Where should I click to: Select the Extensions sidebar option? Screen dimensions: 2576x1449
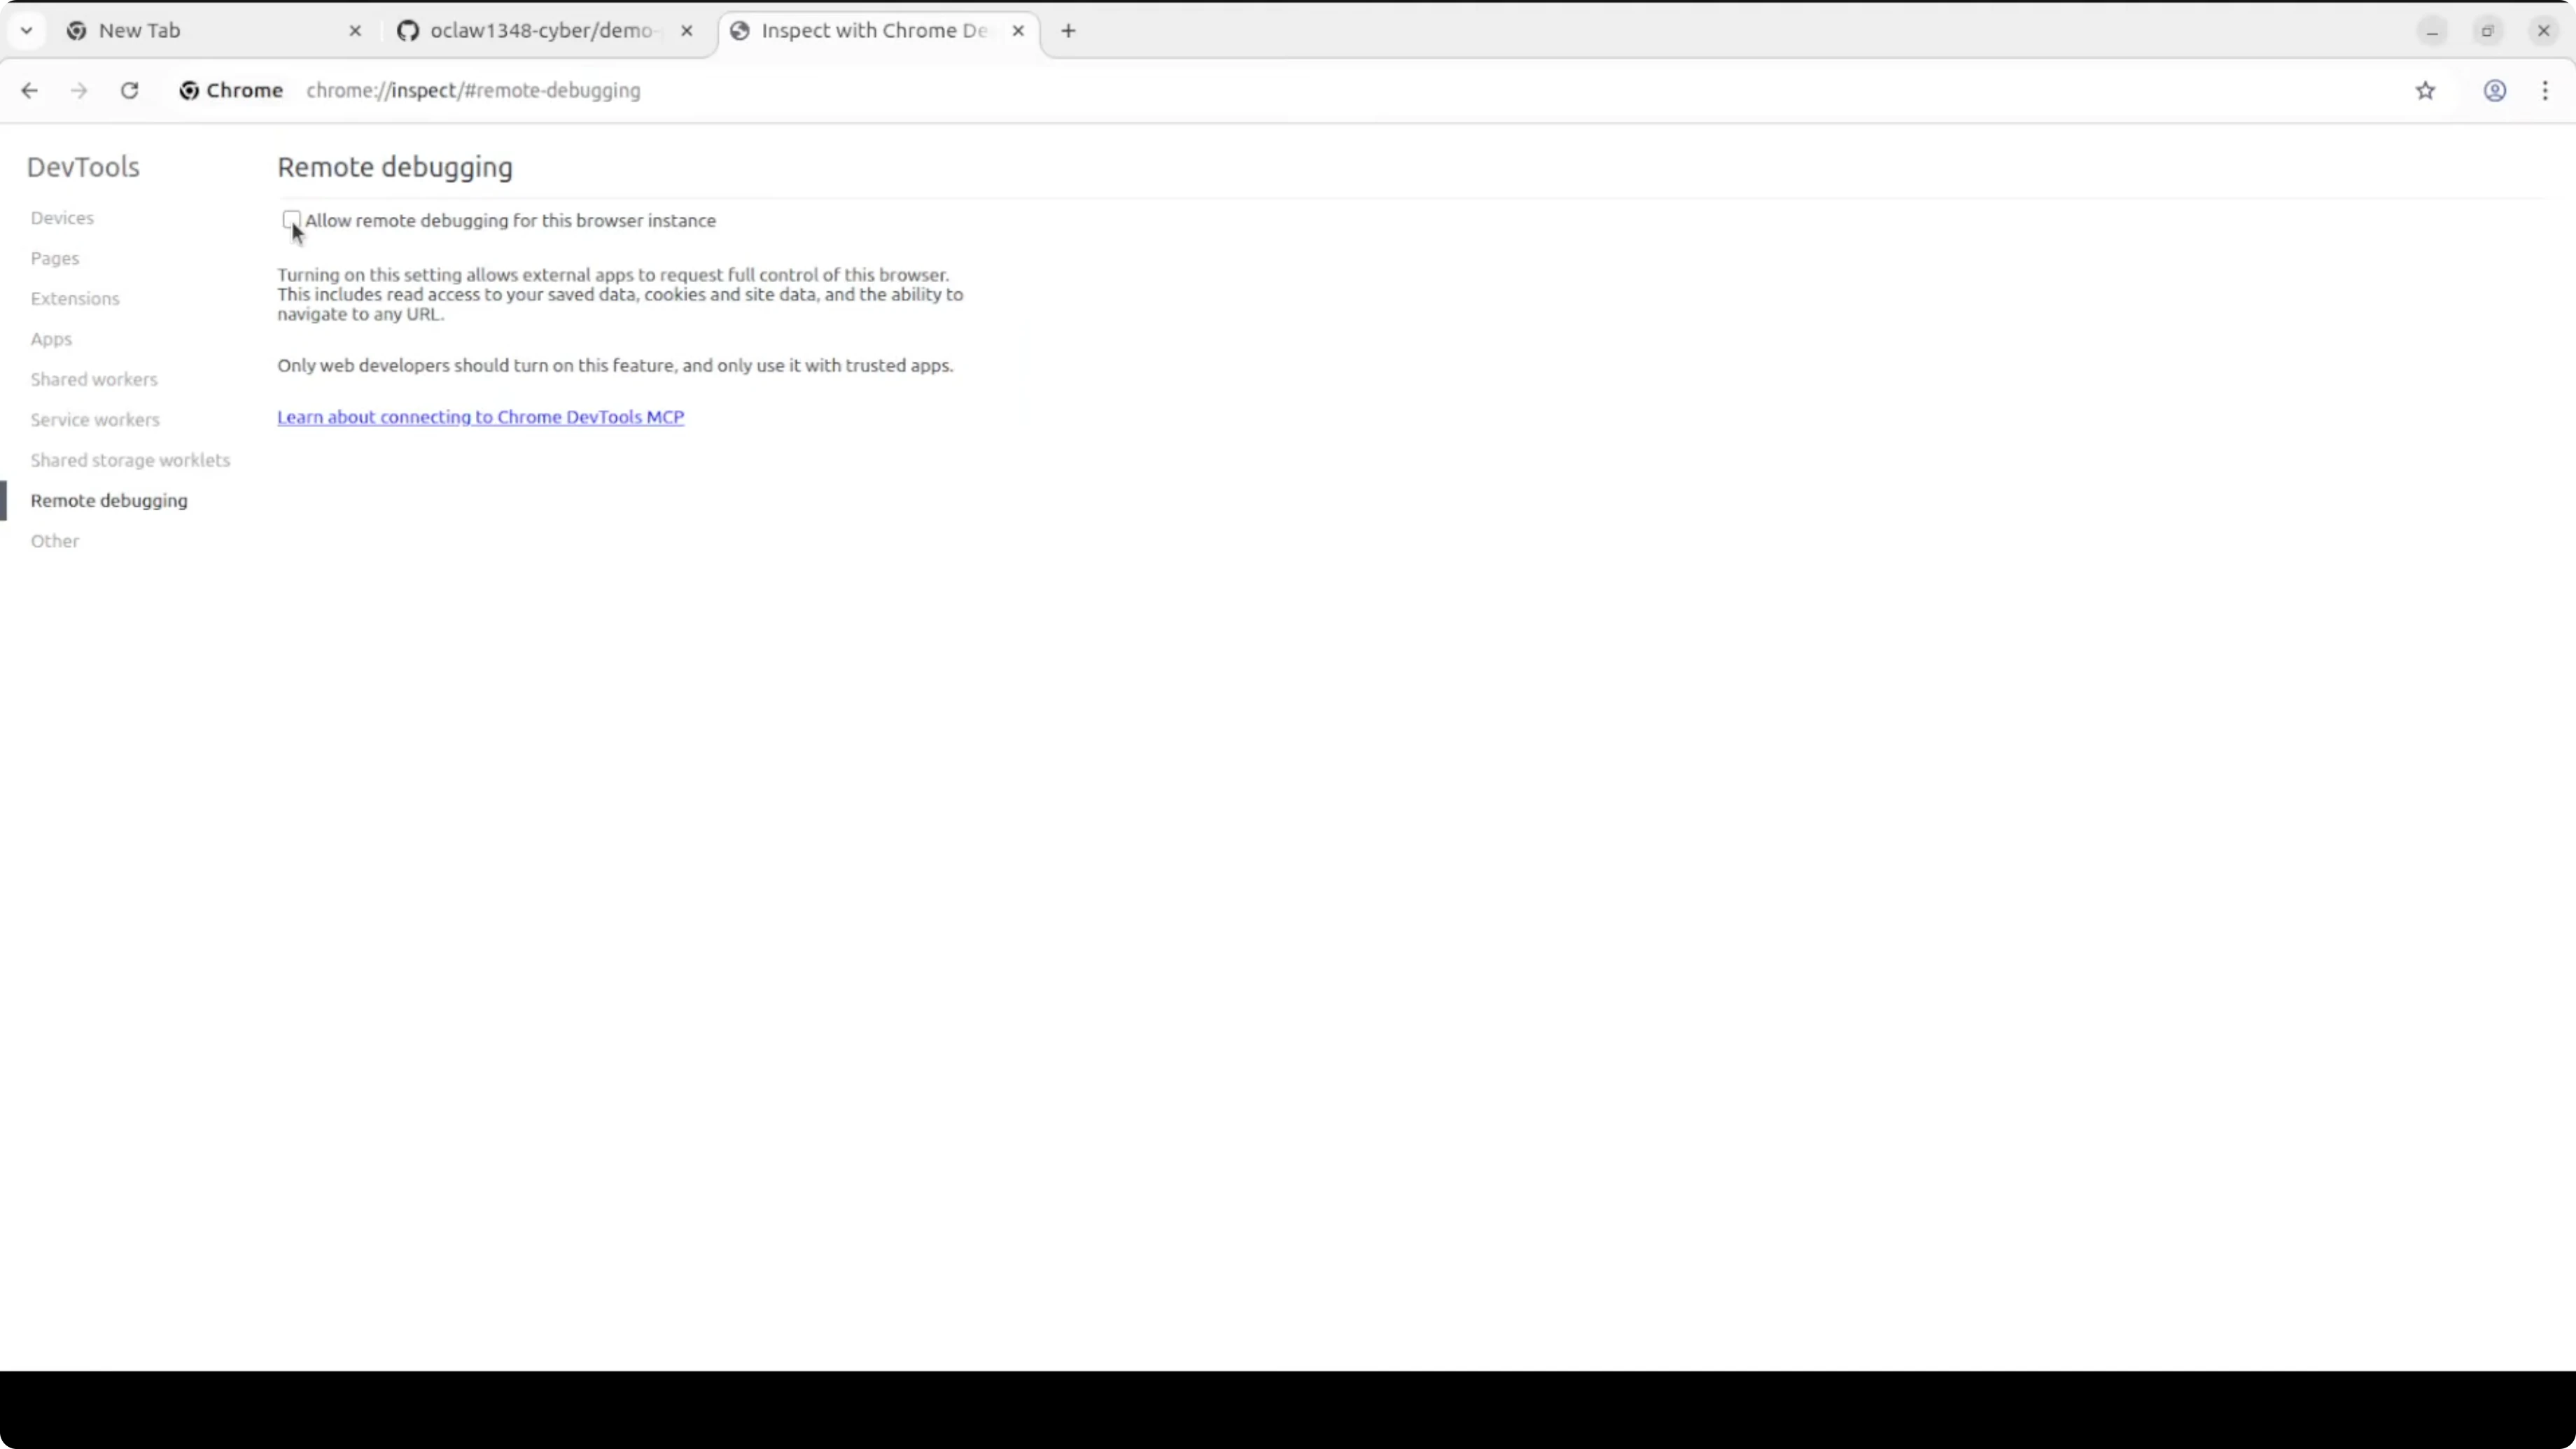(75, 298)
